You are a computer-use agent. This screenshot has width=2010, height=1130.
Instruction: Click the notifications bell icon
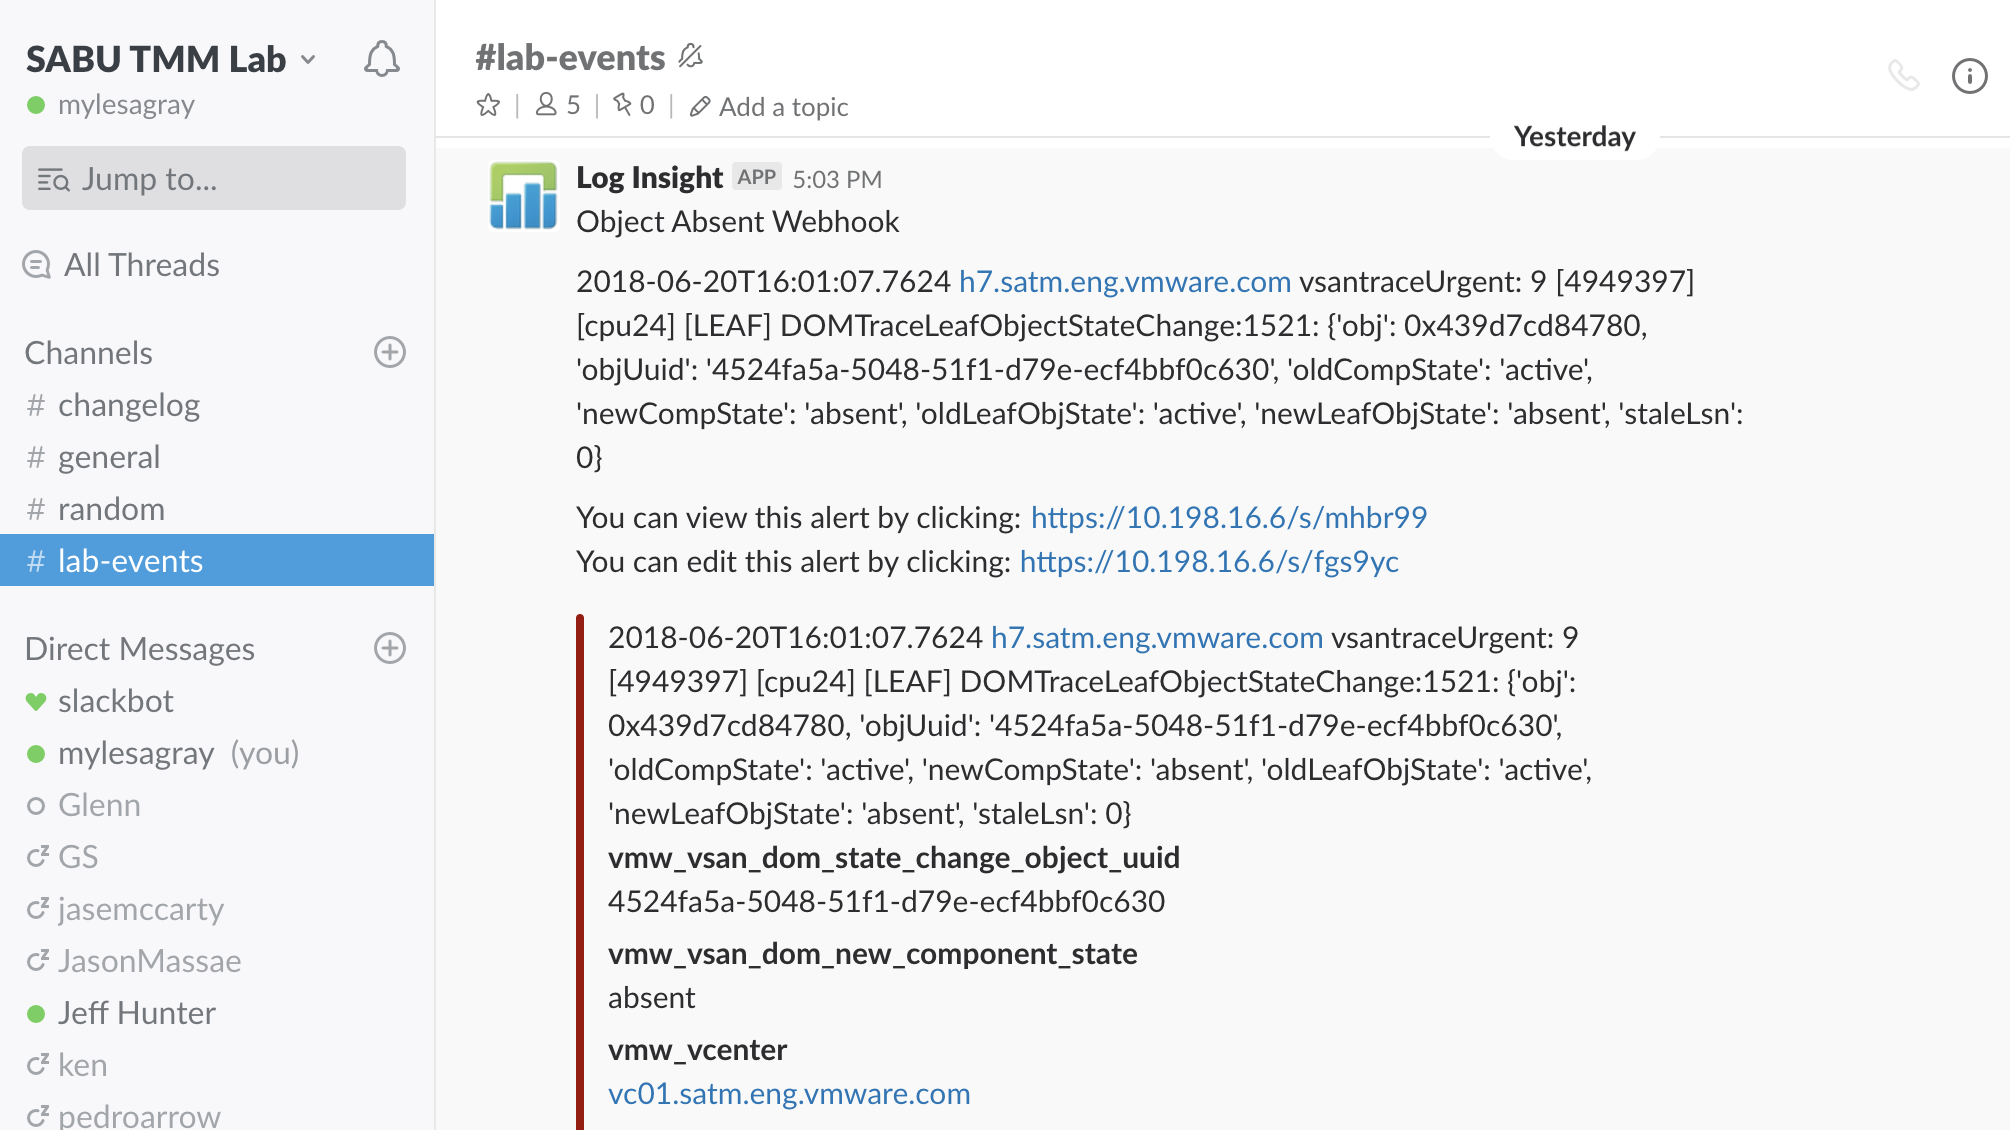[381, 59]
